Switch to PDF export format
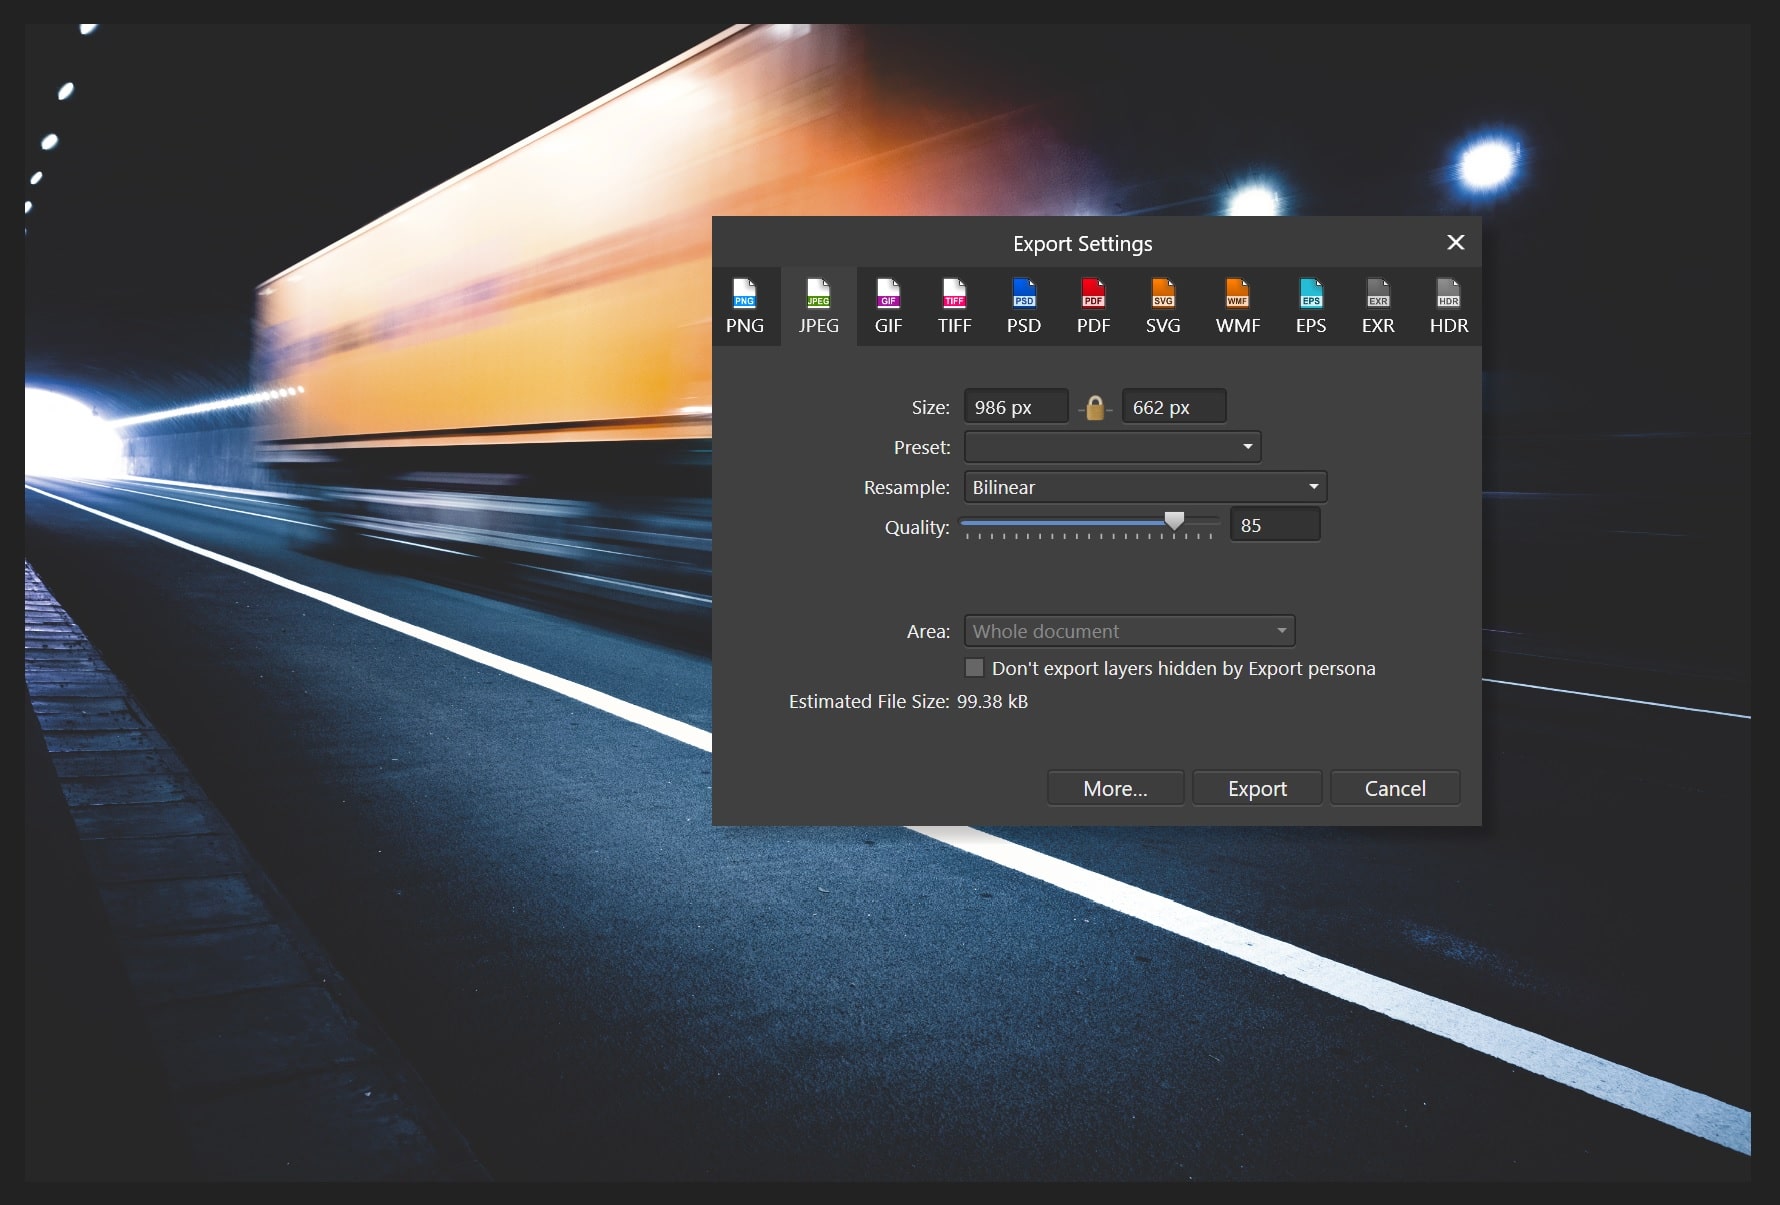 (x=1093, y=306)
